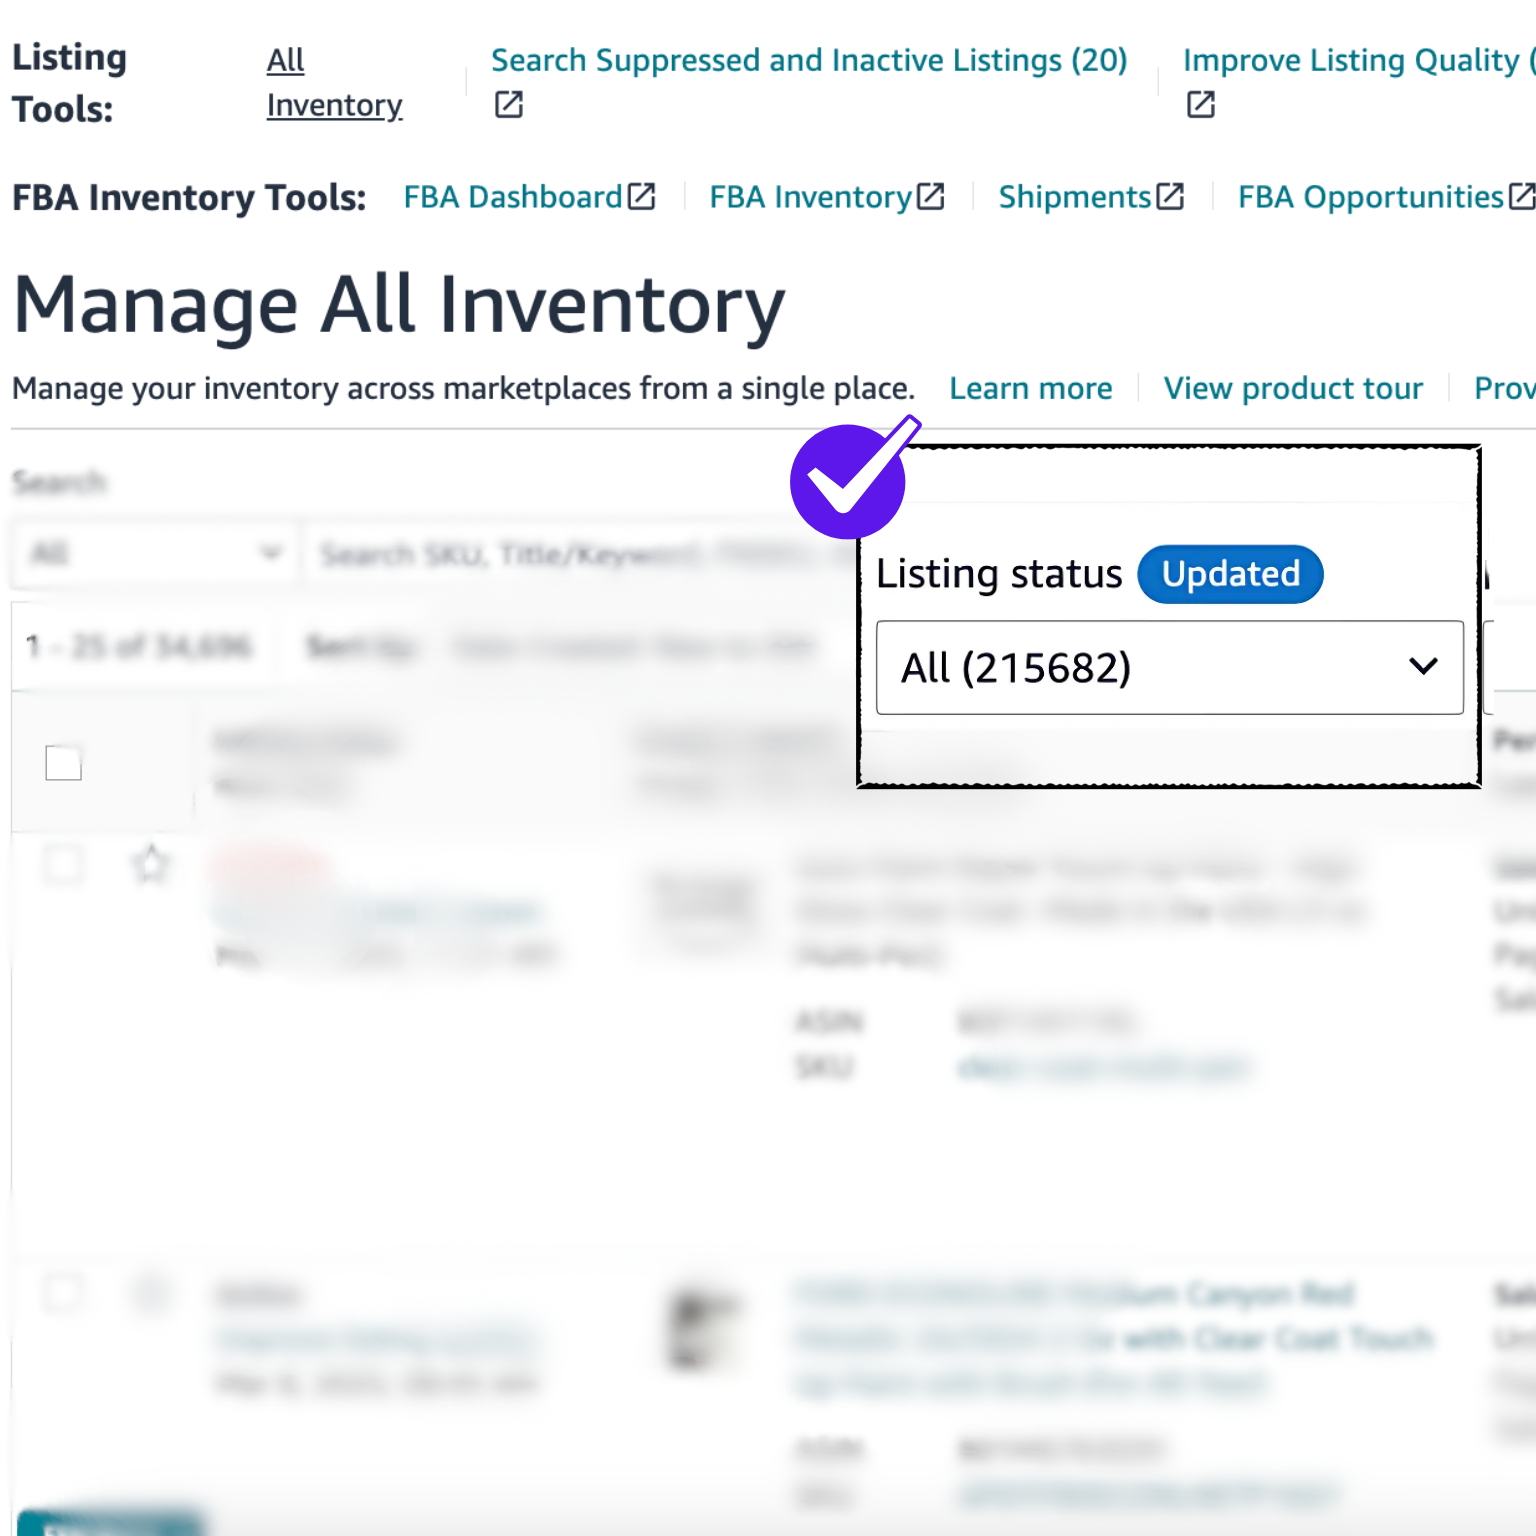Open Search Suppressed and Inactive Listings text link
This screenshot has width=1536, height=1536.
(x=808, y=61)
